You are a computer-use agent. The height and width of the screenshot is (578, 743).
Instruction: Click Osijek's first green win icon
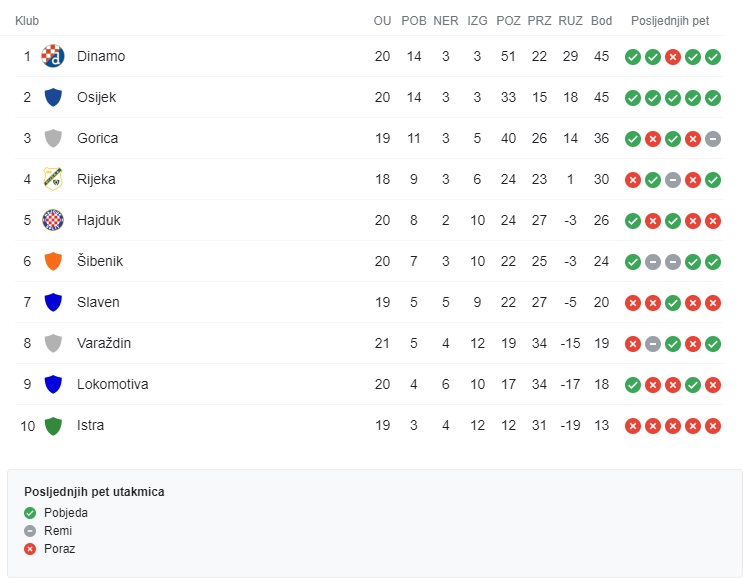(633, 98)
